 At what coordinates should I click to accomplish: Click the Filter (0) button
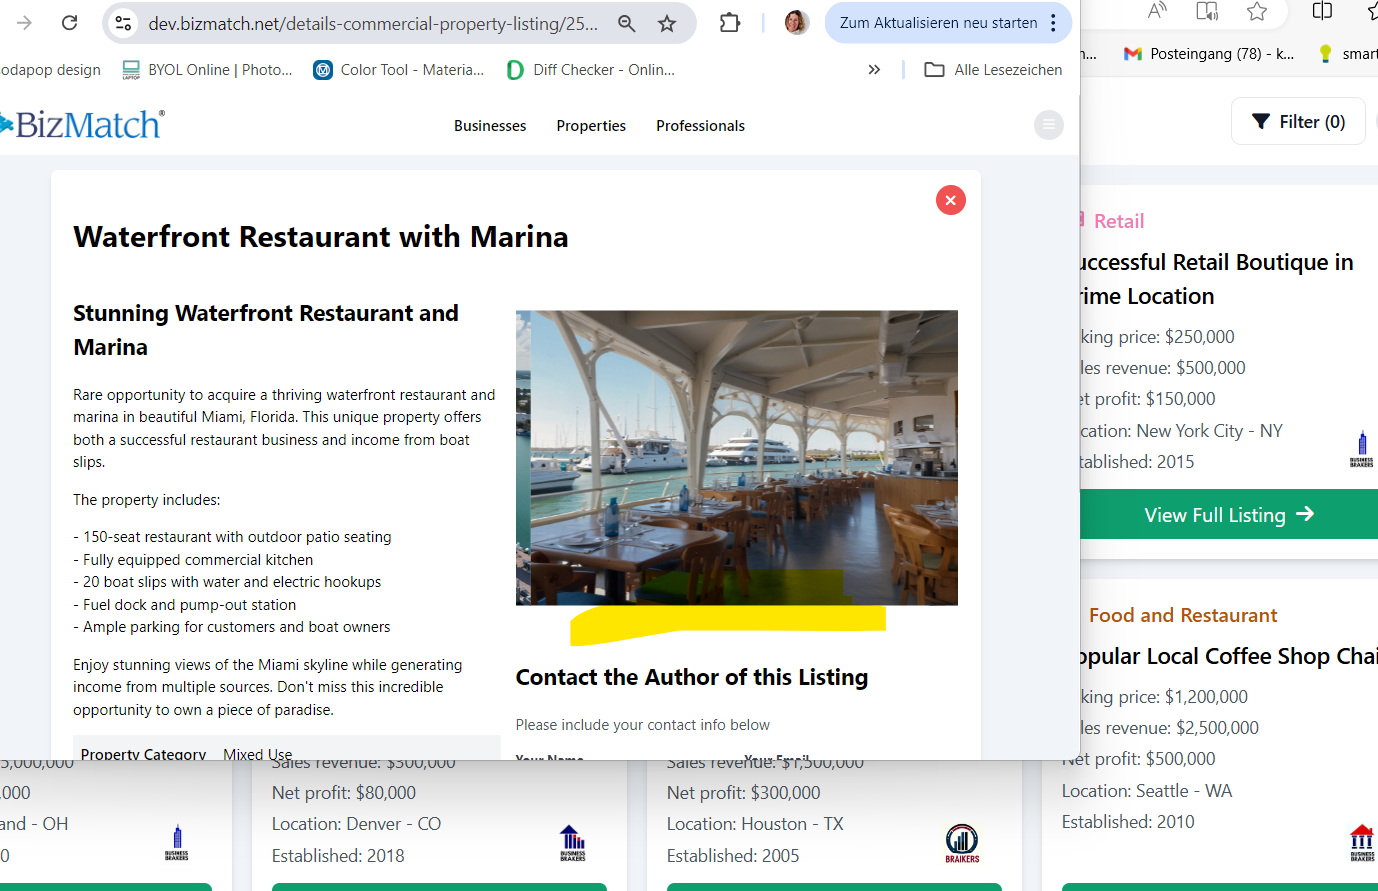1298,121
